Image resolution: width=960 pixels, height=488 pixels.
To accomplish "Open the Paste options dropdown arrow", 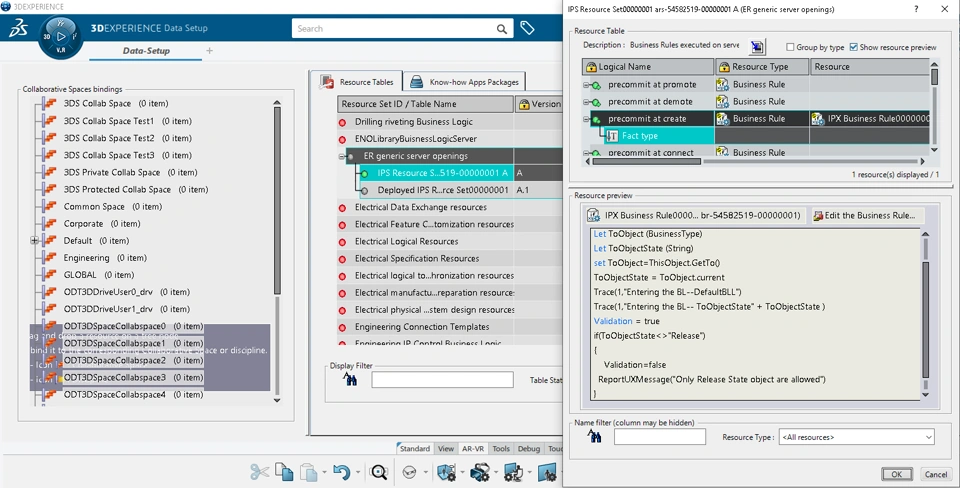I will (x=324, y=472).
